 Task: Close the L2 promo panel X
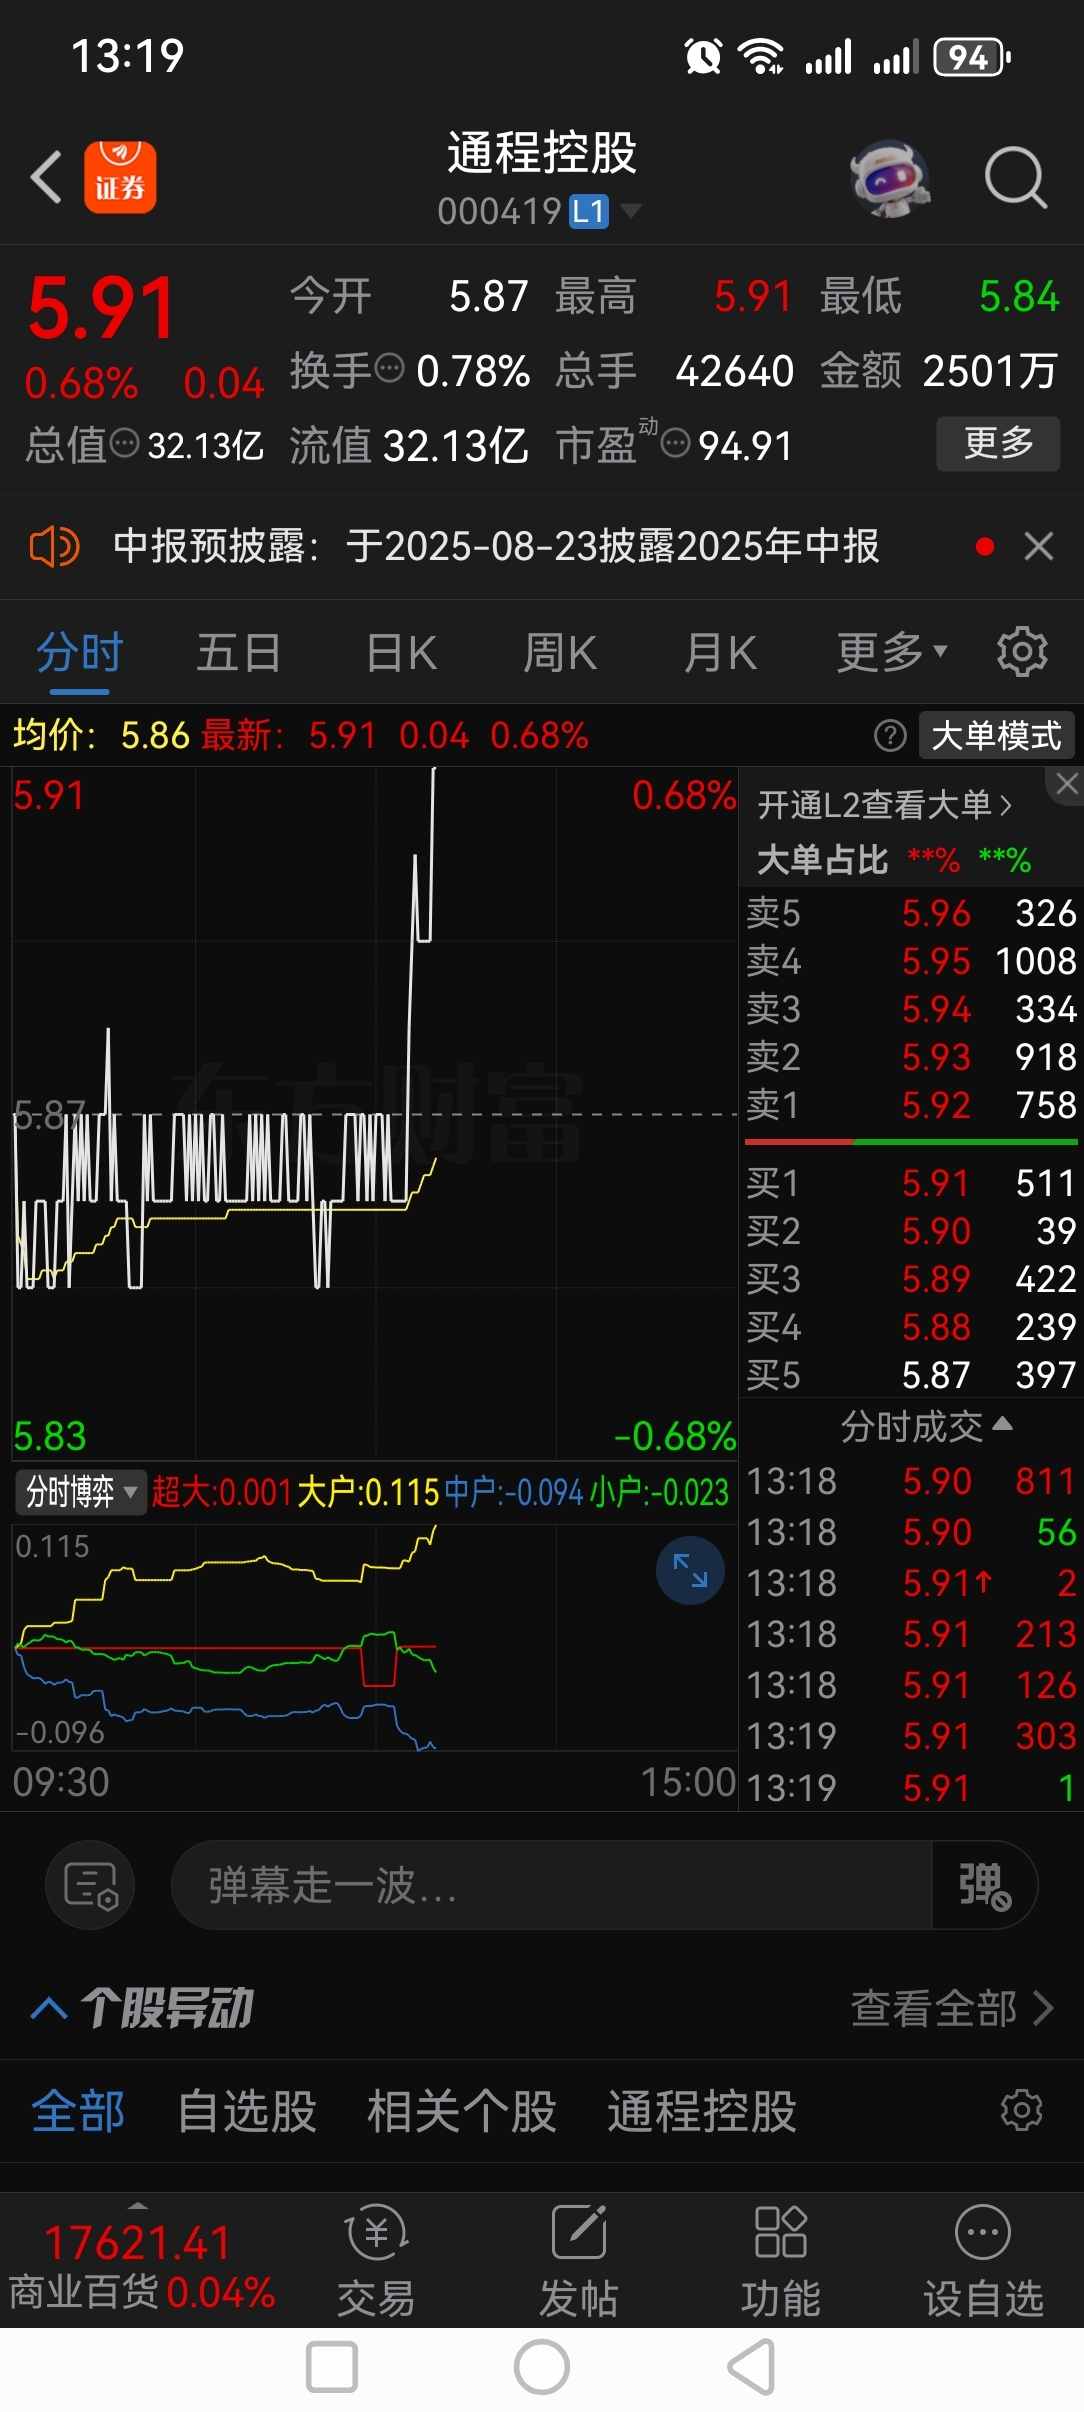(x=1067, y=784)
